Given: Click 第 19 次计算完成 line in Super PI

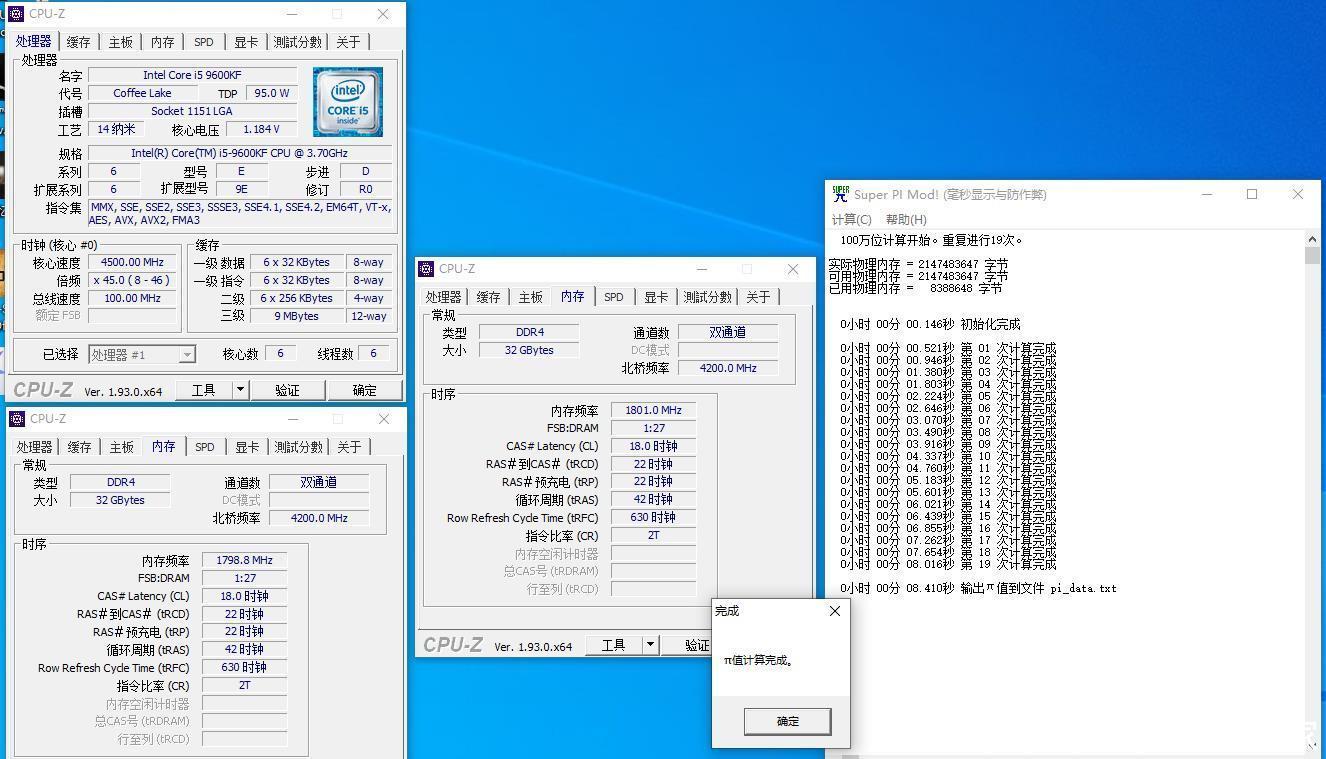Looking at the screenshot, I should 948,564.
